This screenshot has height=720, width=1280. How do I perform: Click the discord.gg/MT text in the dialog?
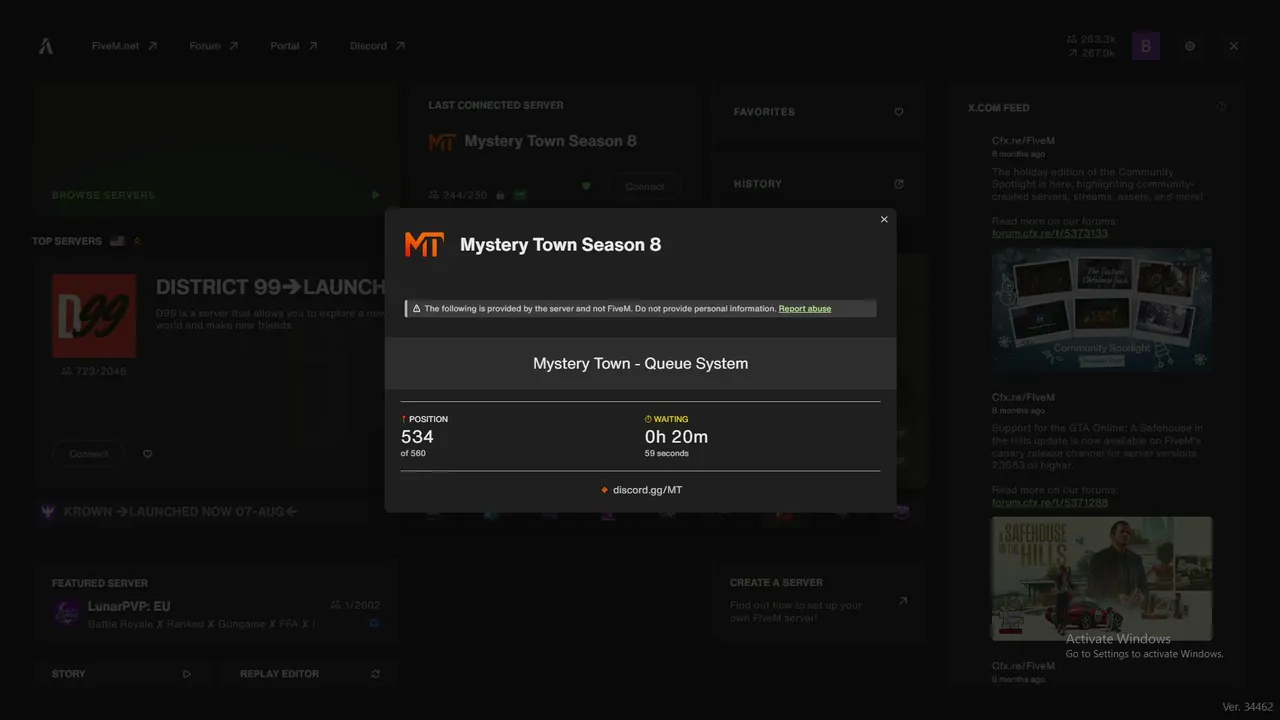647,490
